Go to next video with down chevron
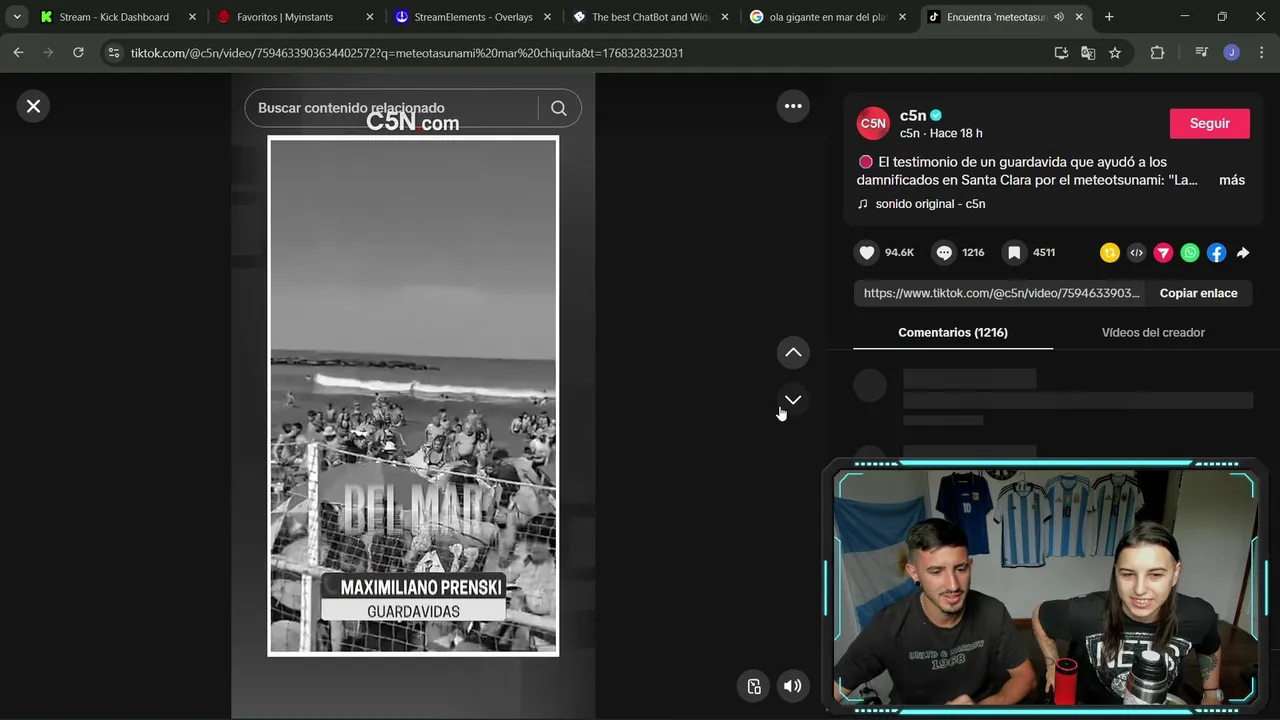Image resolution: width=1280 pixels, height=720 pixels. (x=793, y=399)
